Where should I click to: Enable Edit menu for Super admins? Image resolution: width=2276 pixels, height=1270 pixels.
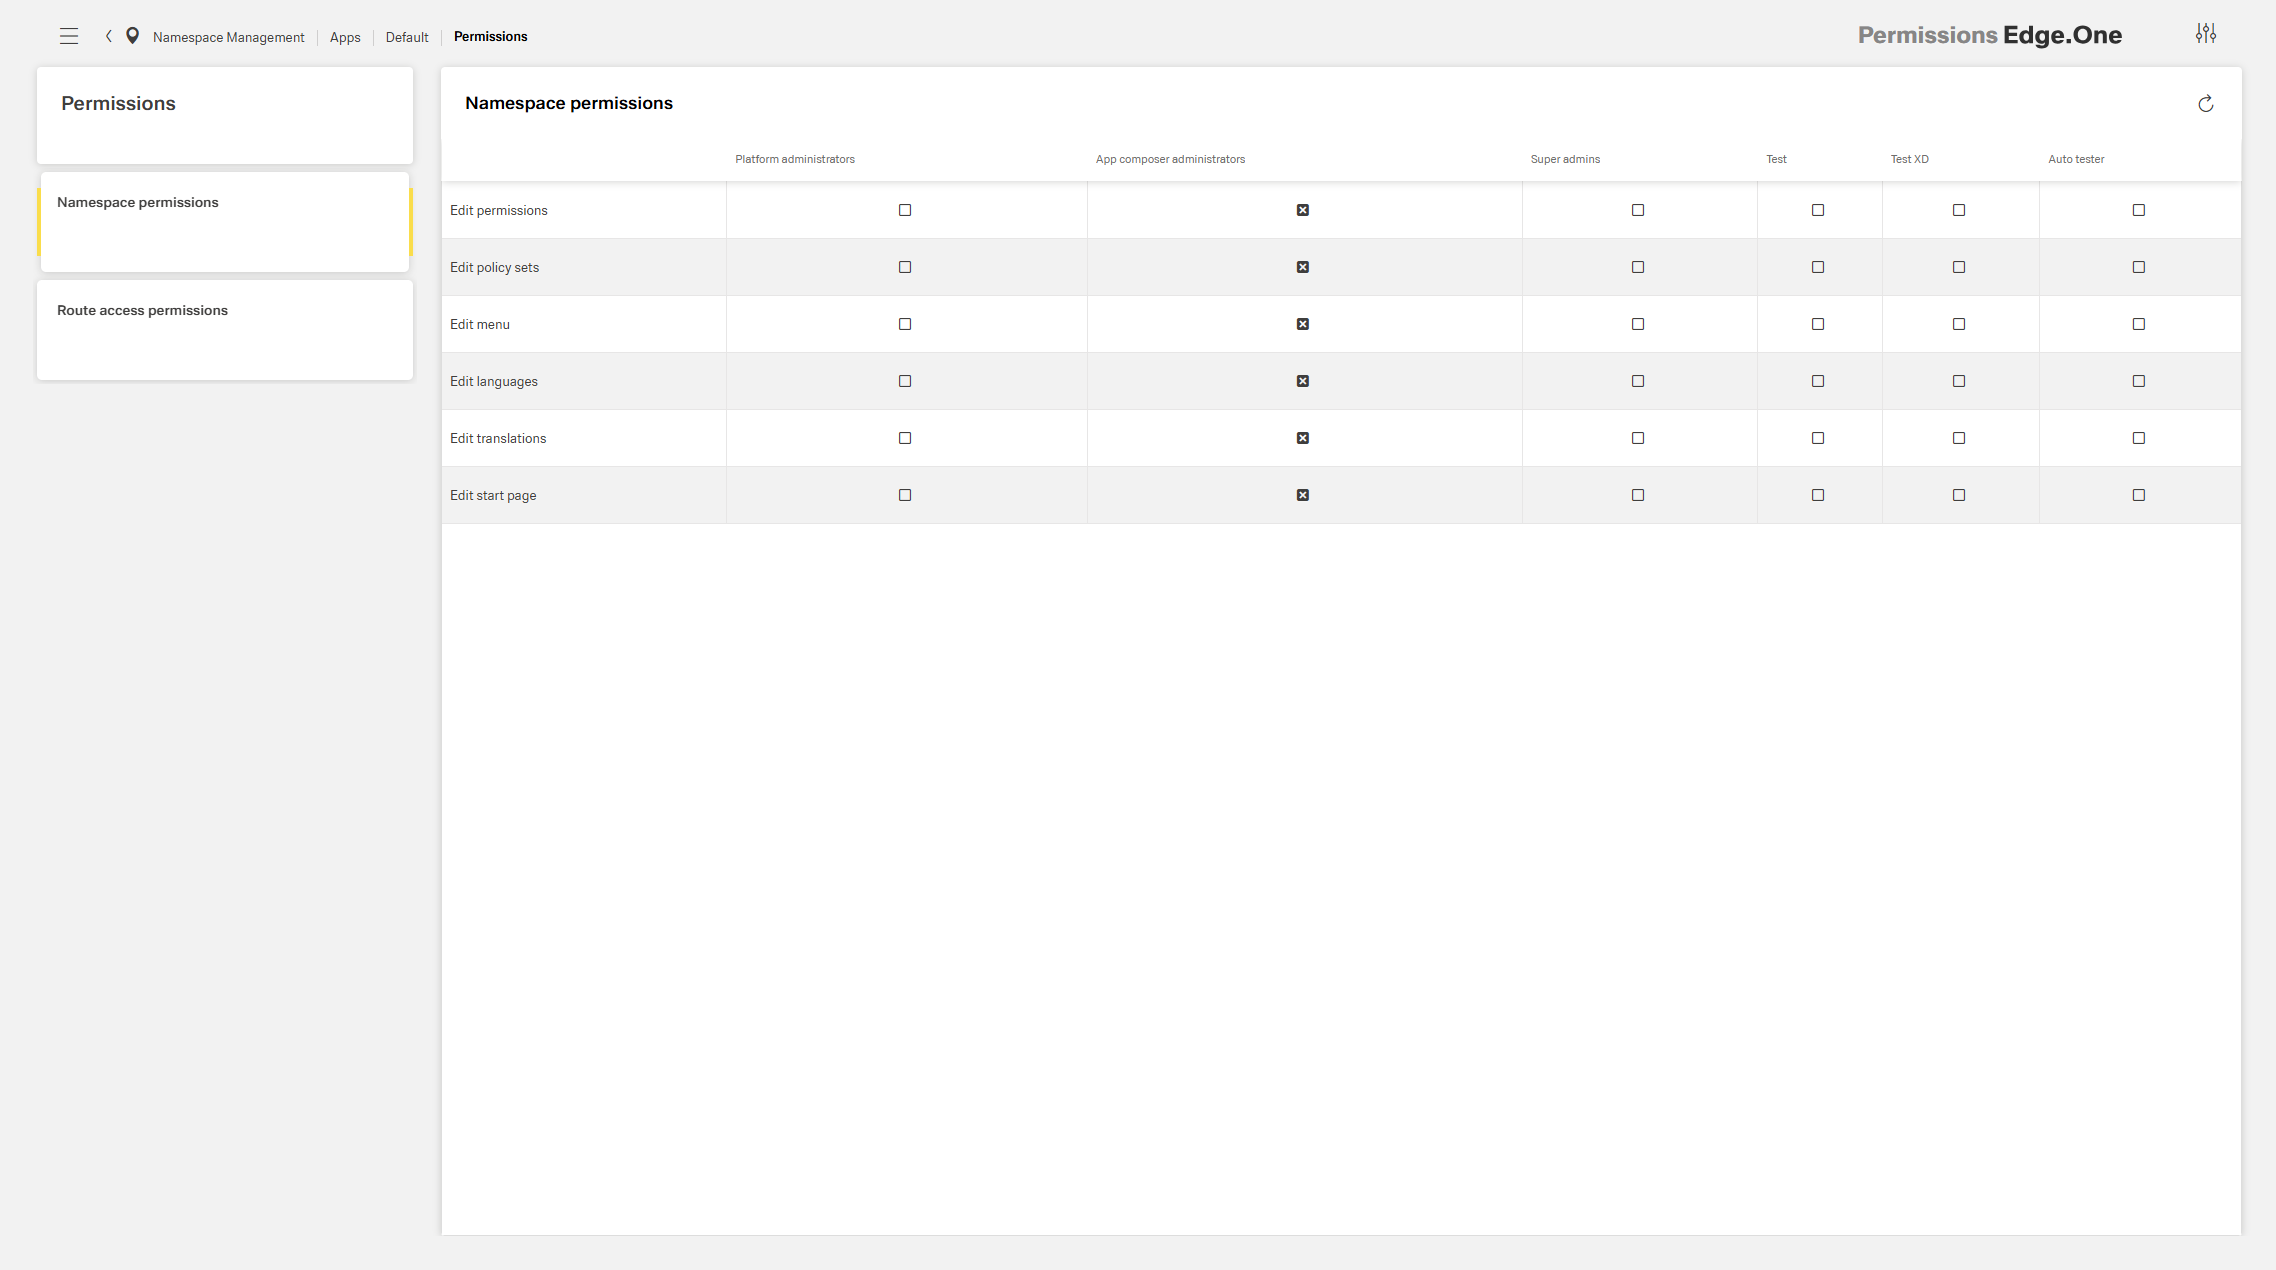point(1637,324)
